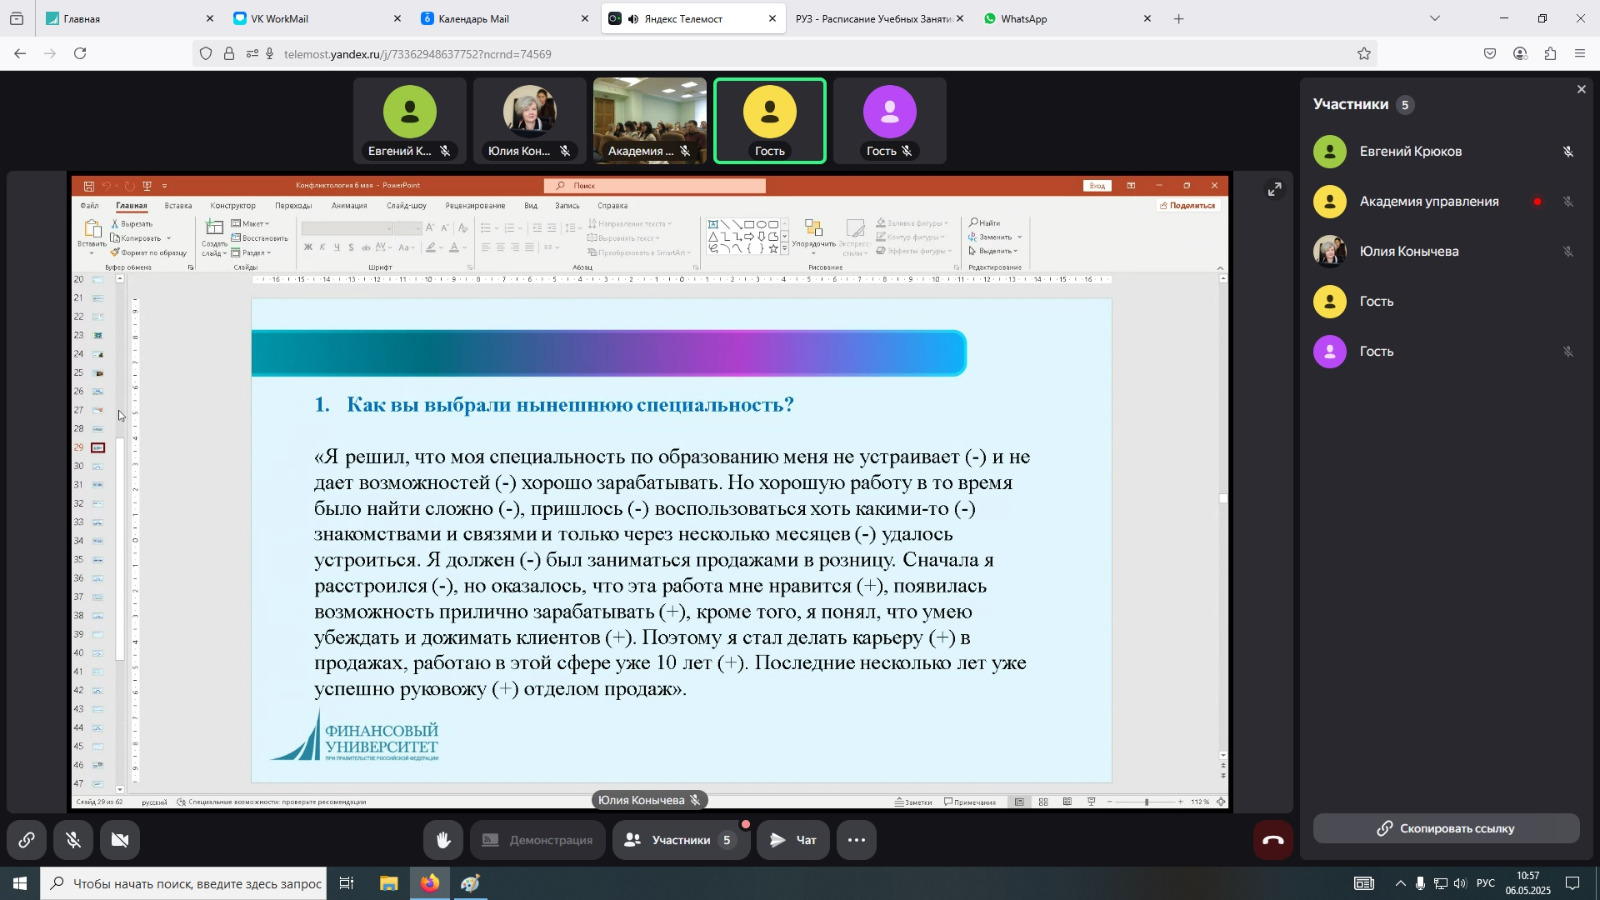Open the list all tabs dropdown
The height and width of the screenshot is (900, 1600).
1435,19
